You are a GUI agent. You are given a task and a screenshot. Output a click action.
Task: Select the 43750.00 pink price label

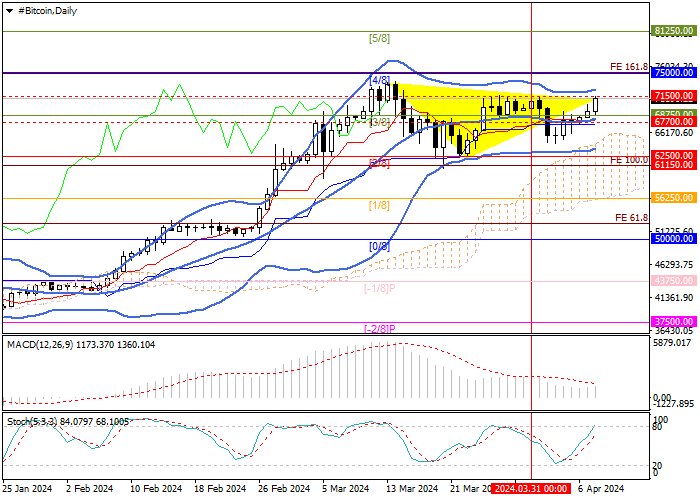[x=674, y=280]
